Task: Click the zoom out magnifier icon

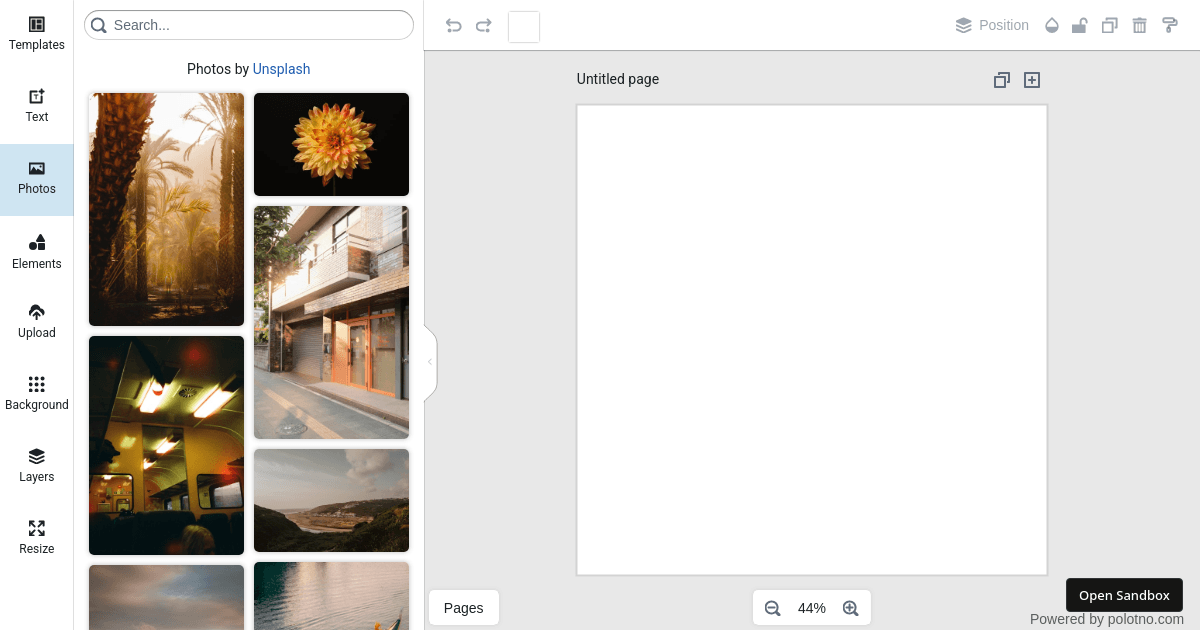Action: click(772, 608)
